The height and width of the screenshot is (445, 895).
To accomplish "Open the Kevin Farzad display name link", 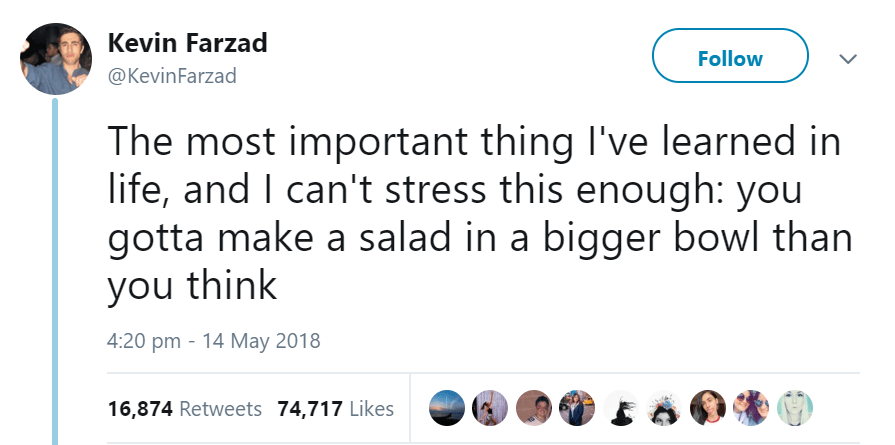I will point(186,44).
